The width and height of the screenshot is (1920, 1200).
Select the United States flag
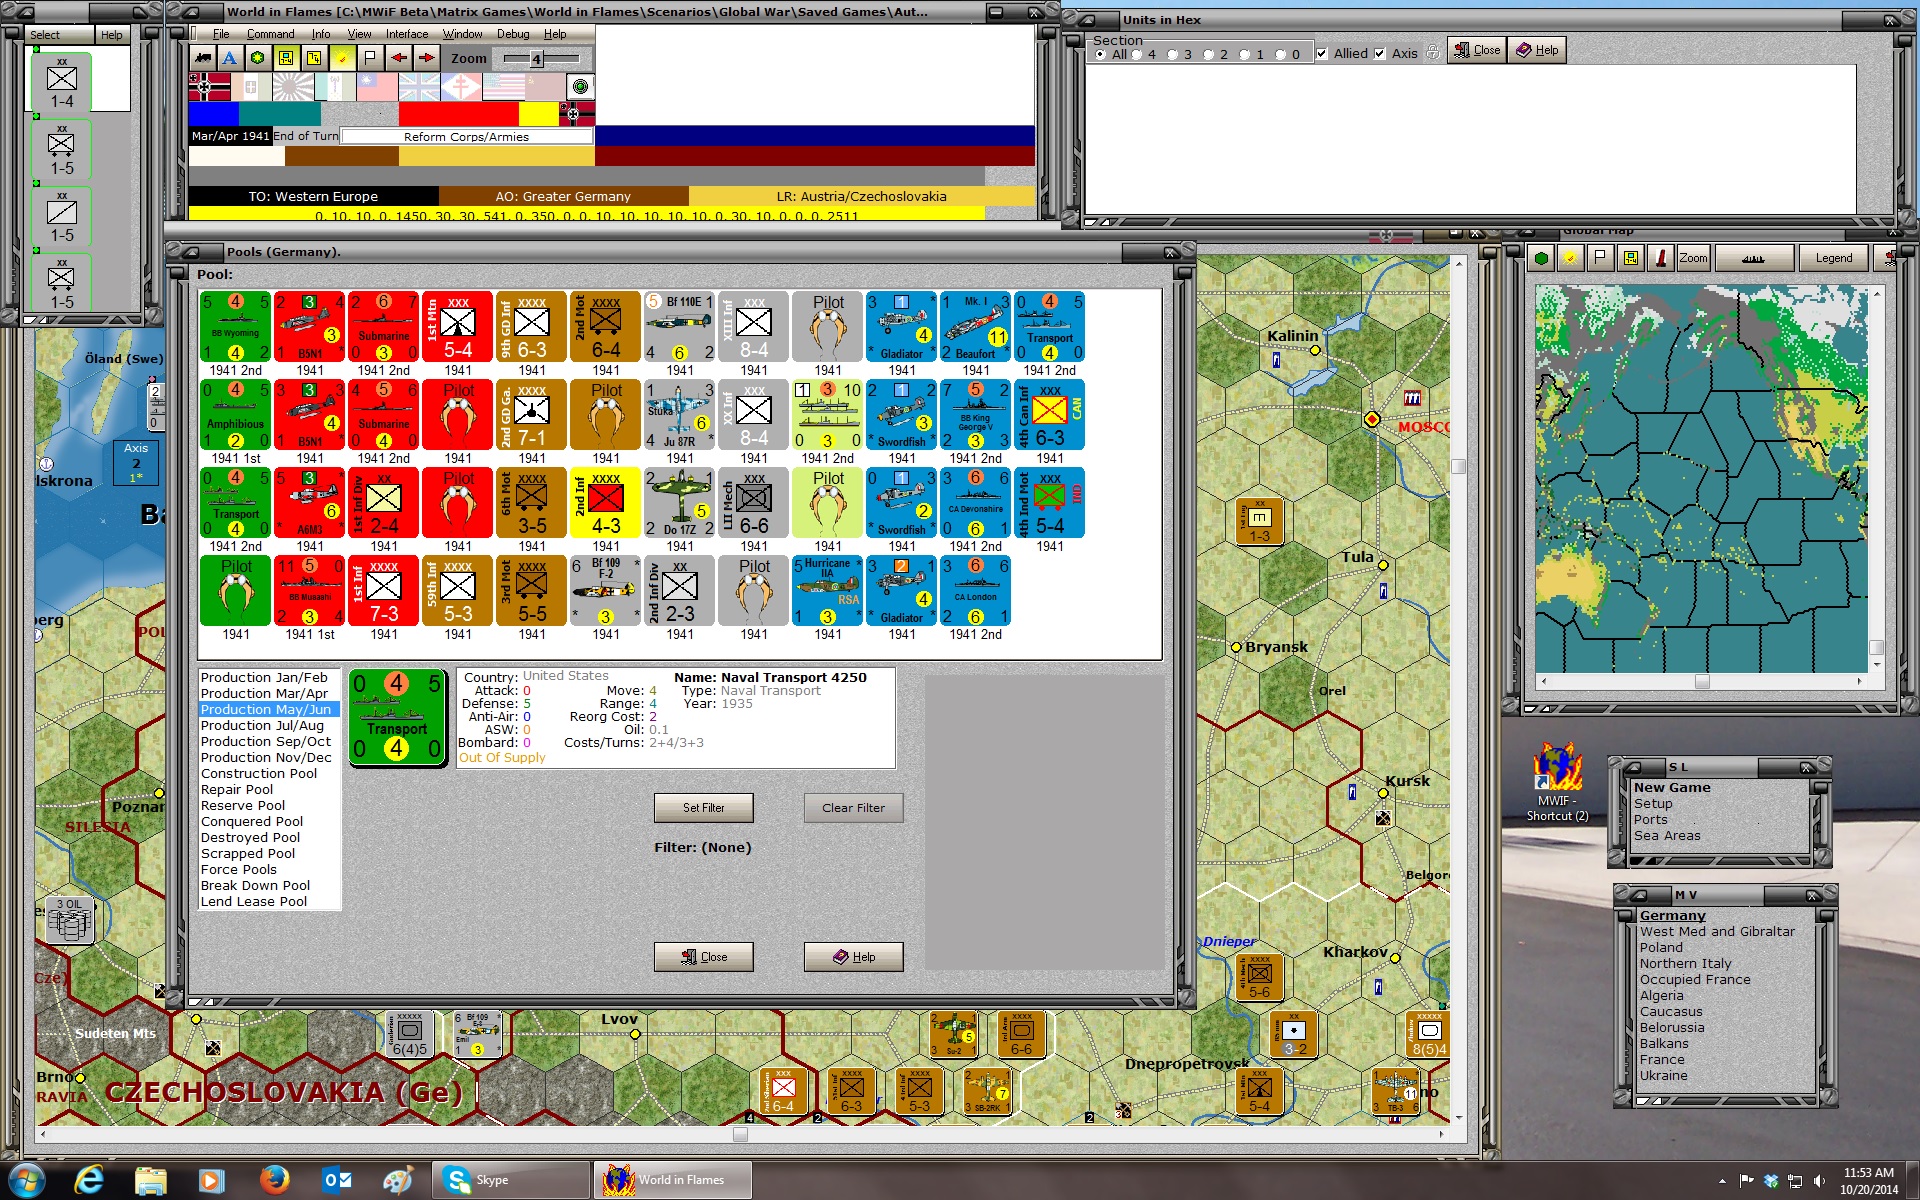503,87
